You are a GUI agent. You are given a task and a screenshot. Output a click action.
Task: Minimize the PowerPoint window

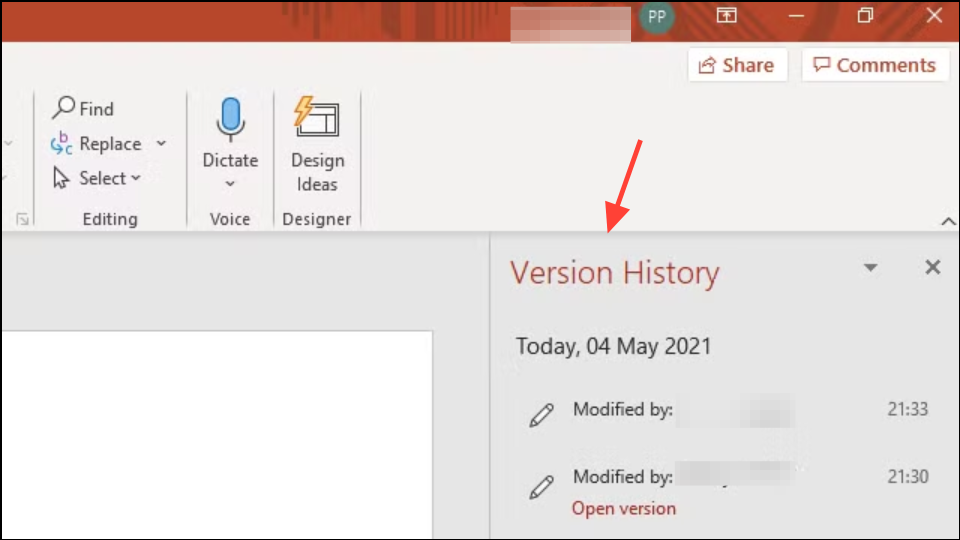click(x=796, y=15)
